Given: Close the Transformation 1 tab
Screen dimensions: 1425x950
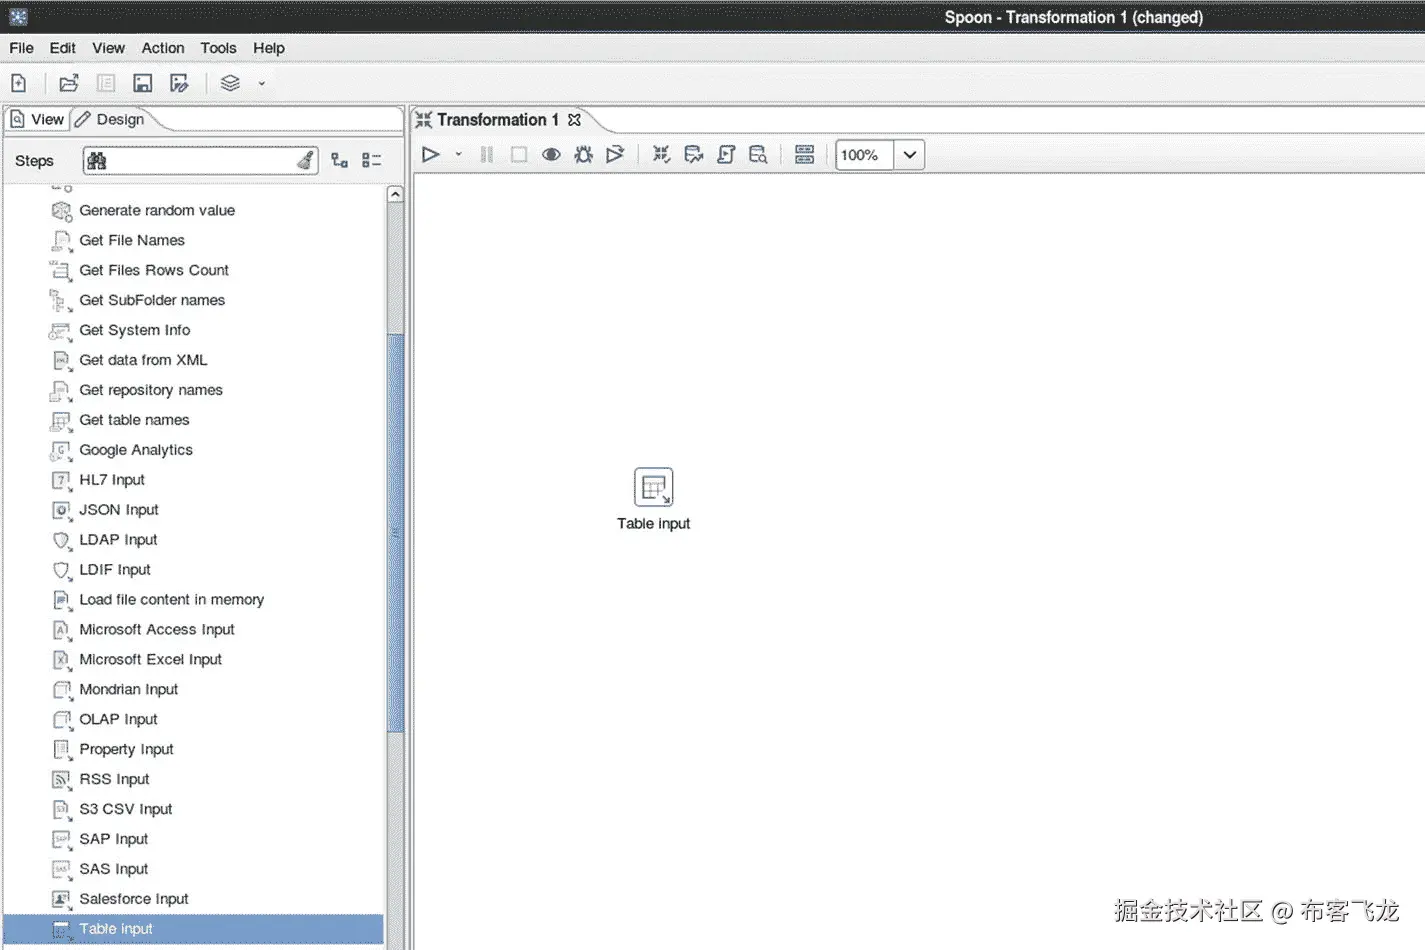Looking at the screenshot, I should (574, 120).
